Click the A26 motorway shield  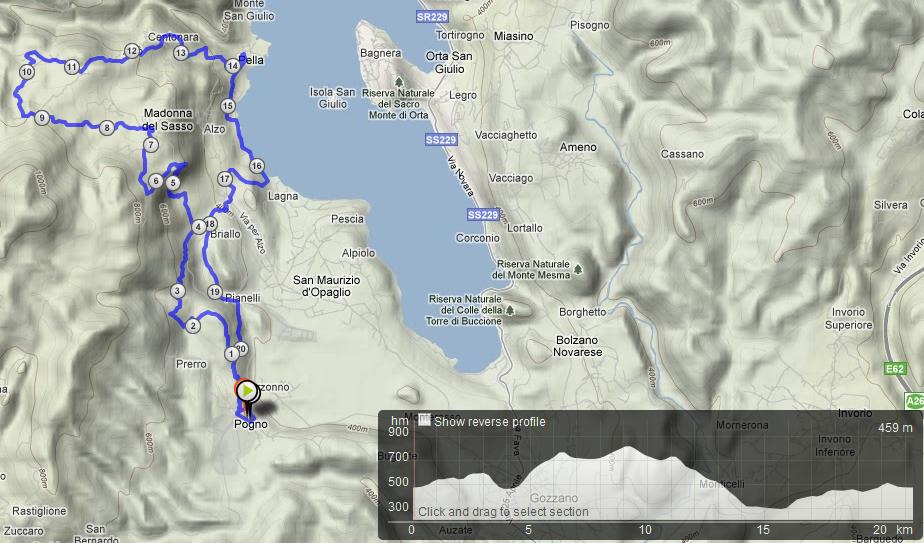[x=915, y=402]
